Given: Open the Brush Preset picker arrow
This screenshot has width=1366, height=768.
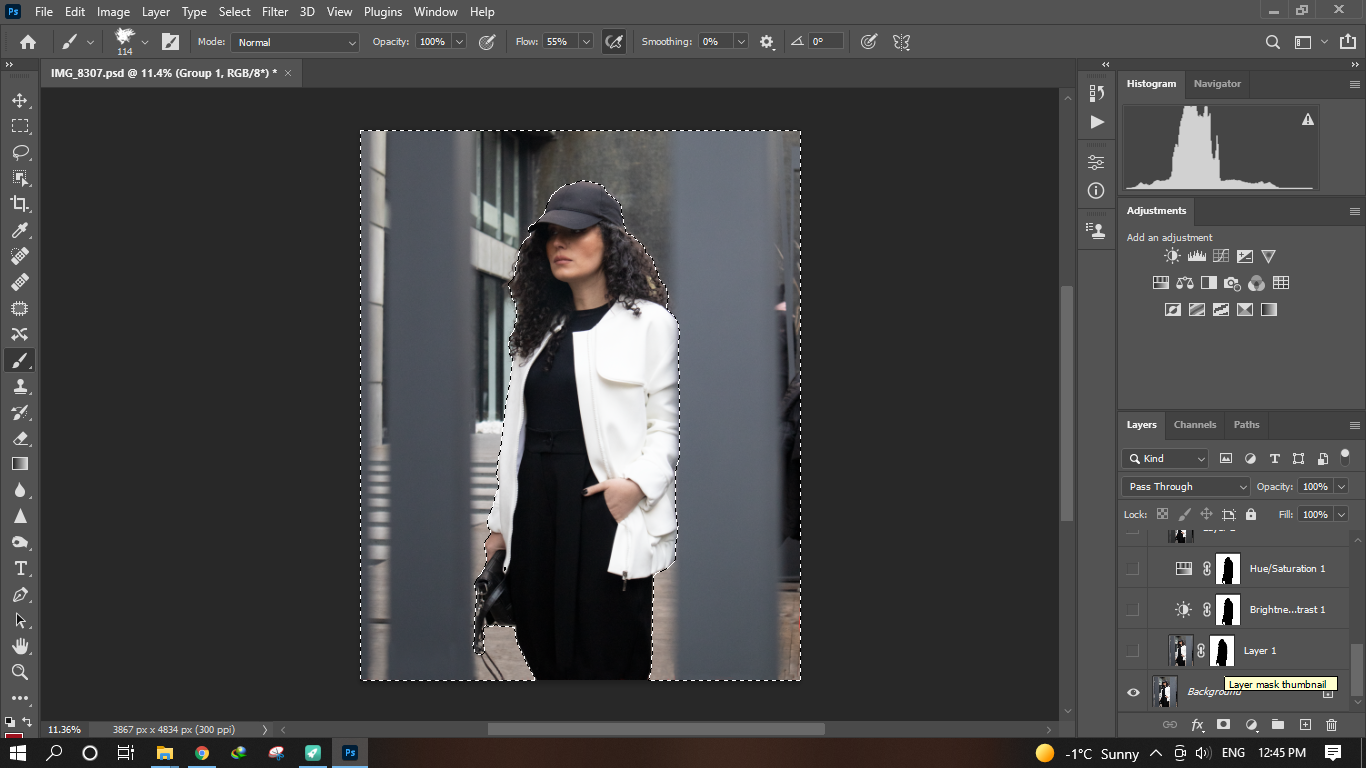Looking at the screenshot, I should (x=145, y=42).
